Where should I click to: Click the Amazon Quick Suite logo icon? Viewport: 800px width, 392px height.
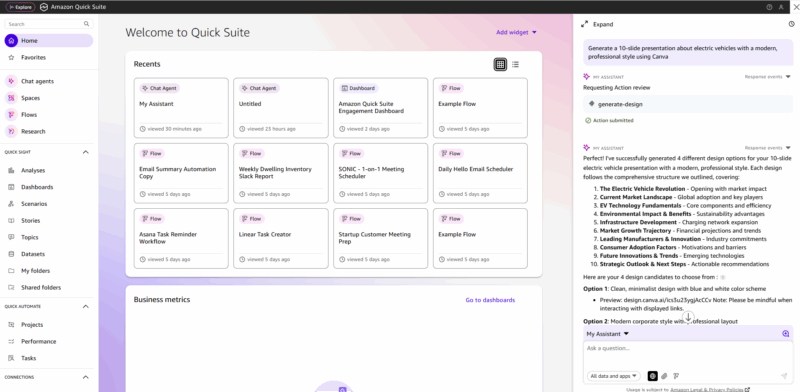click(44, 7)
